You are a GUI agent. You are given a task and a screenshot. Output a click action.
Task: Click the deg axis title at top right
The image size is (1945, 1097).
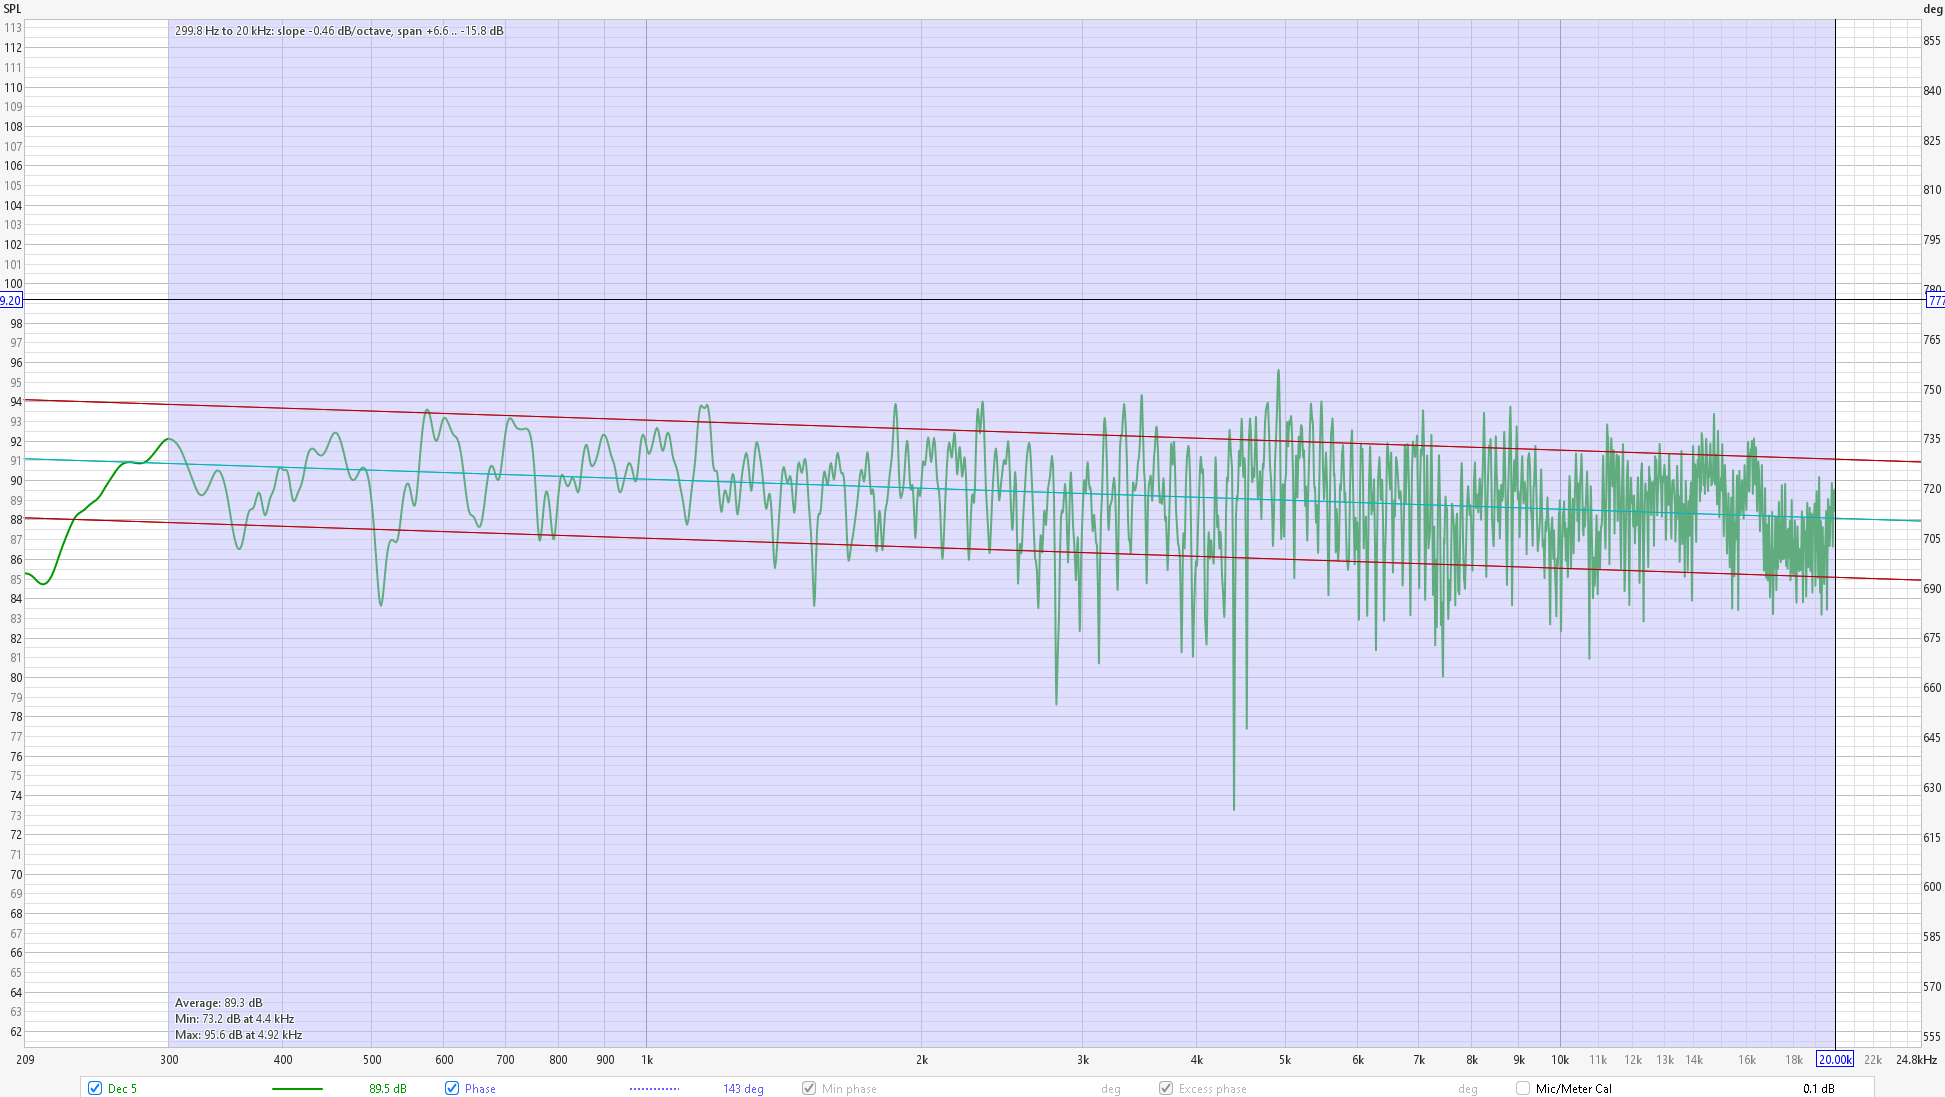point(1933,9)
